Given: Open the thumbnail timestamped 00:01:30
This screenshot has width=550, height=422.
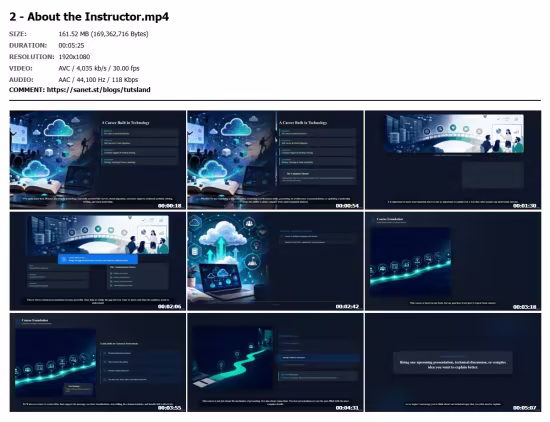Looking at the screenshot, I should 453,160.
